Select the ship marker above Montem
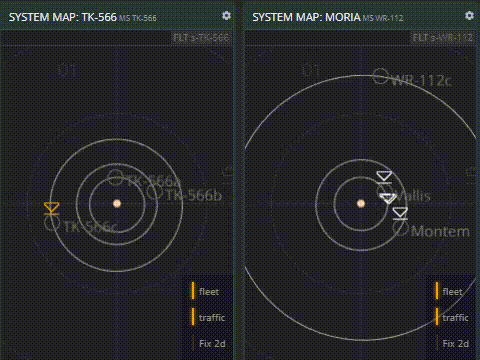Viewport: 480px width, 360px height. (x=400, y=214)
